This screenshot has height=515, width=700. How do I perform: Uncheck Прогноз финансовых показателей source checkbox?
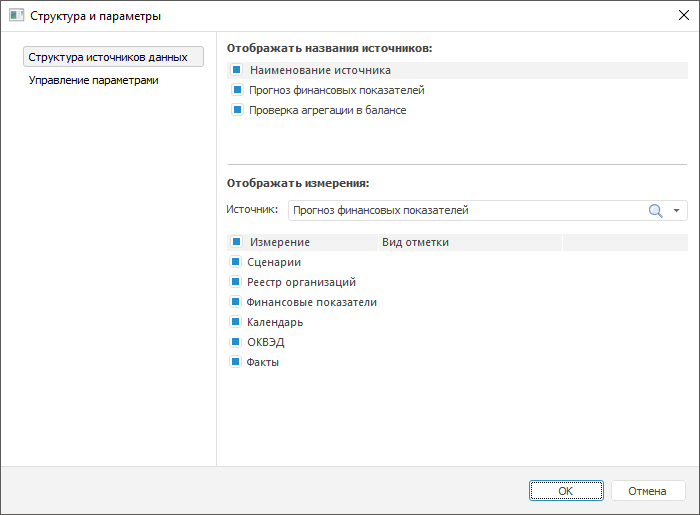[237, 90]
